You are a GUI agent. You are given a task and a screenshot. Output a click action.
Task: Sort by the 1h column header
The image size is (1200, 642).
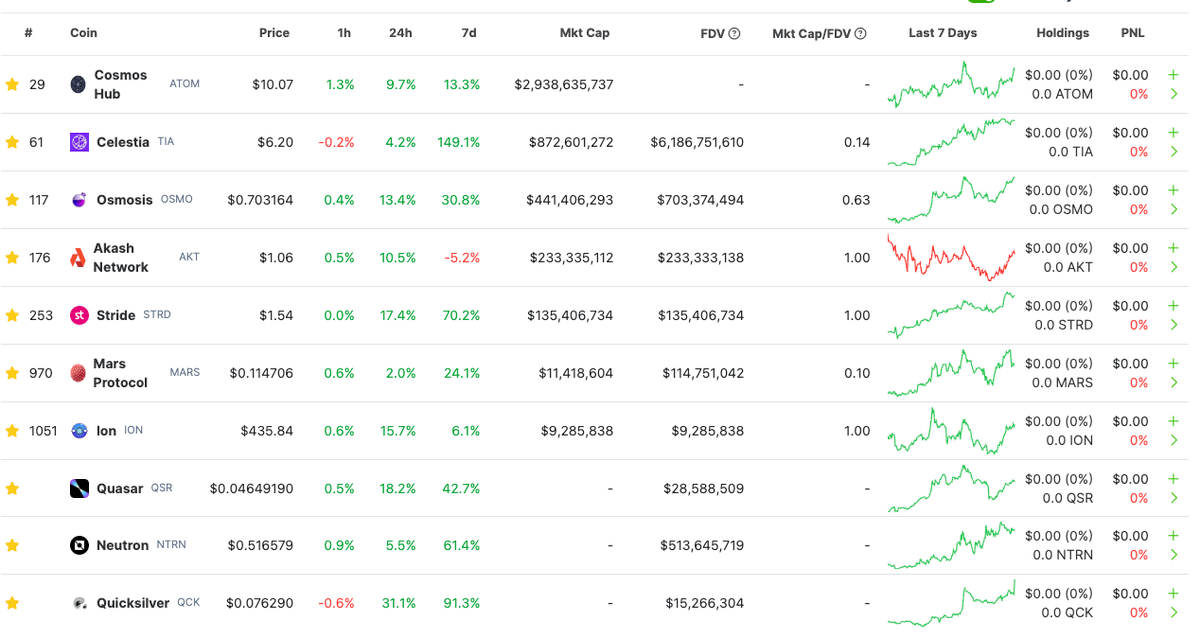(x=344, y=33)
